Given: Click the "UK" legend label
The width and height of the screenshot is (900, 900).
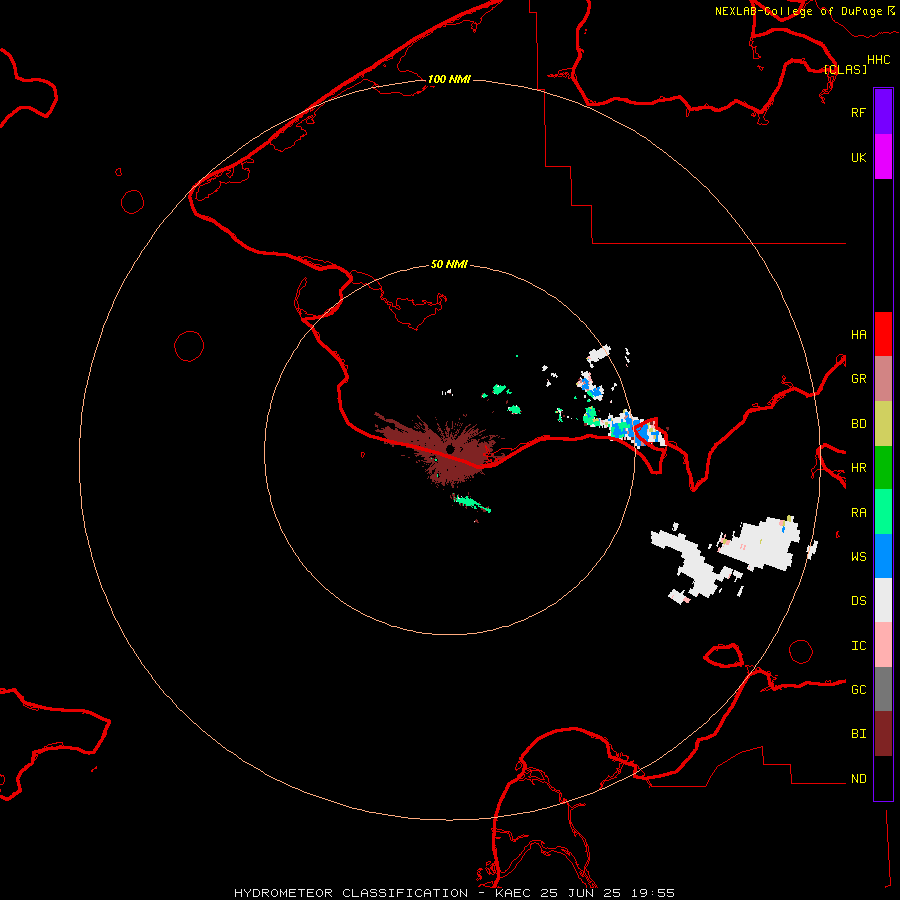Looking at the screenshot, I should click(x=858, y=157).
